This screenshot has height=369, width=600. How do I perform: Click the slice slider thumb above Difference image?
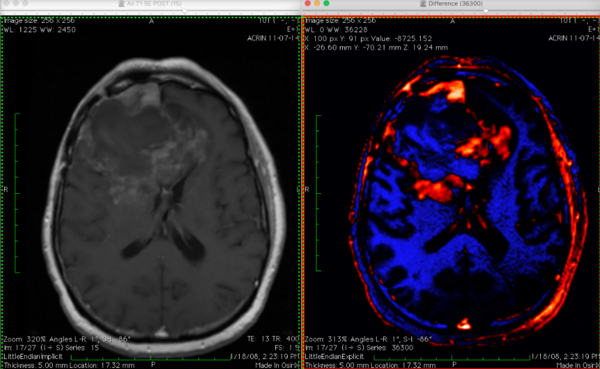(486, 11)
